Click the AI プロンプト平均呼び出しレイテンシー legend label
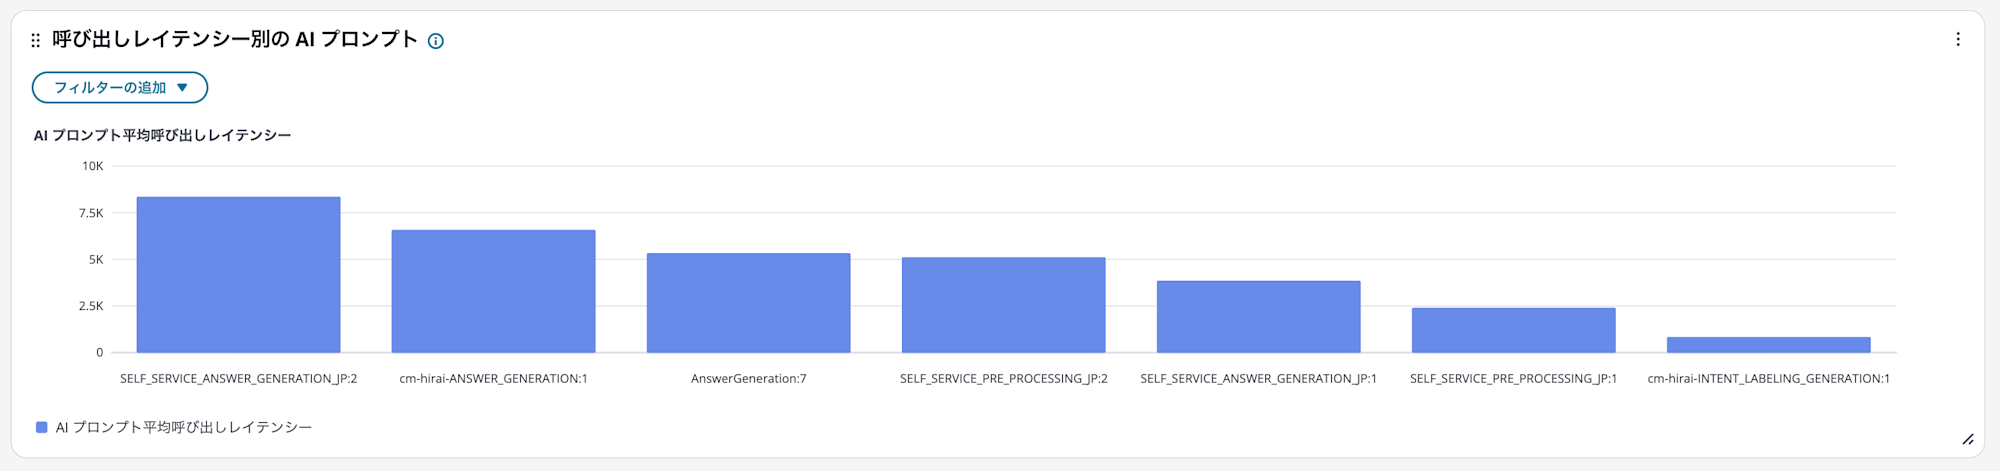The image size is (2000, 471). (184, 427)
